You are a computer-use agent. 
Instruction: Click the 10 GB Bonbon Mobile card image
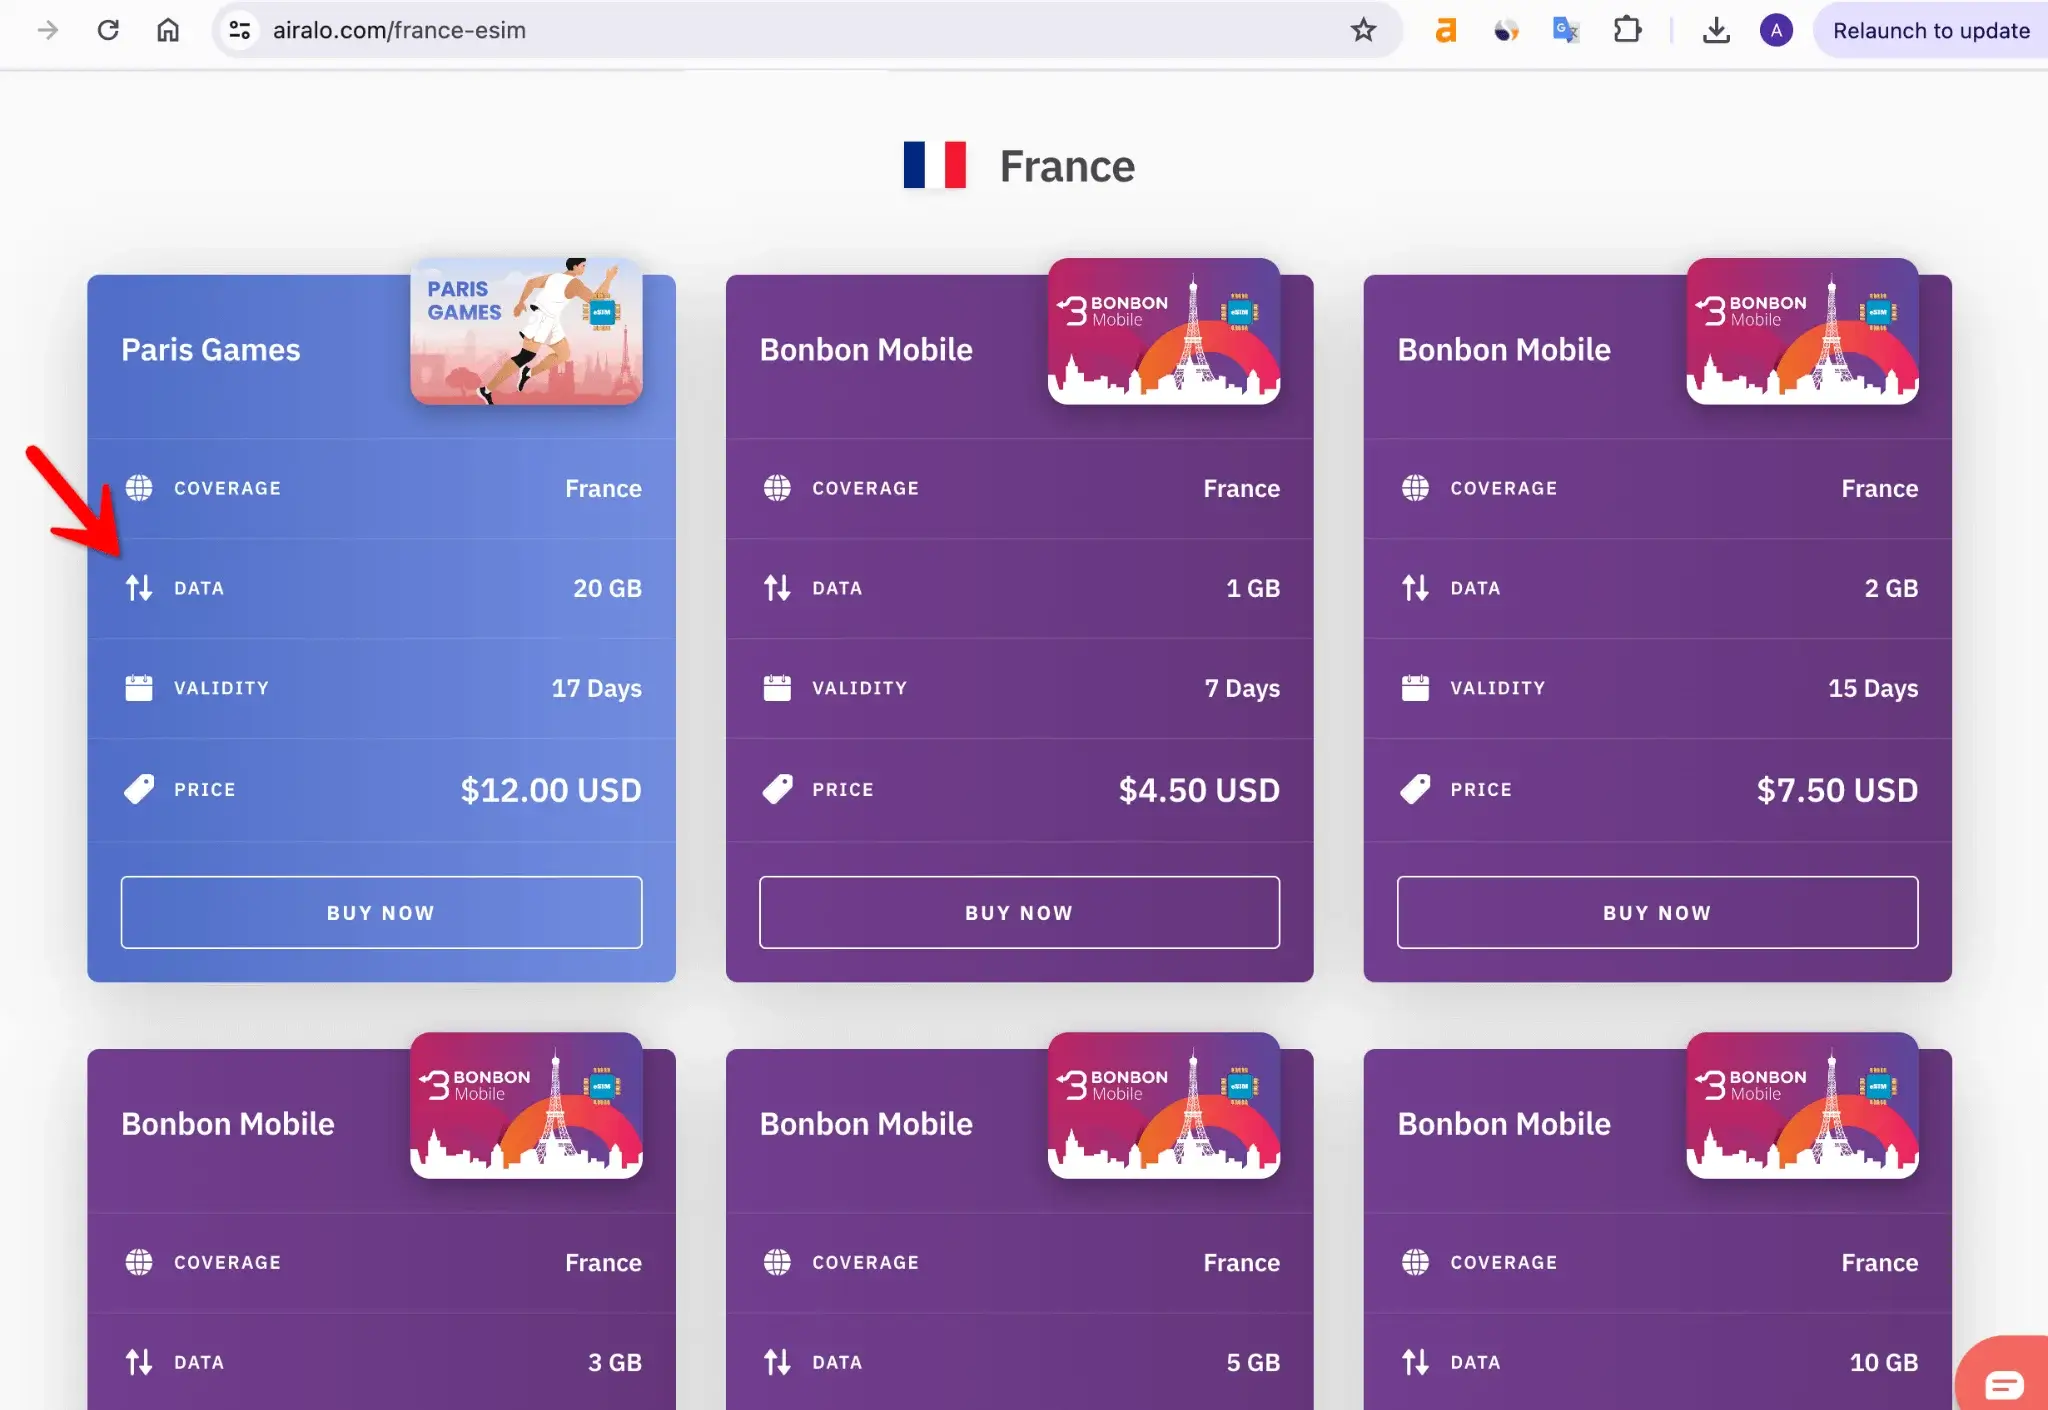point(1802,1105)
